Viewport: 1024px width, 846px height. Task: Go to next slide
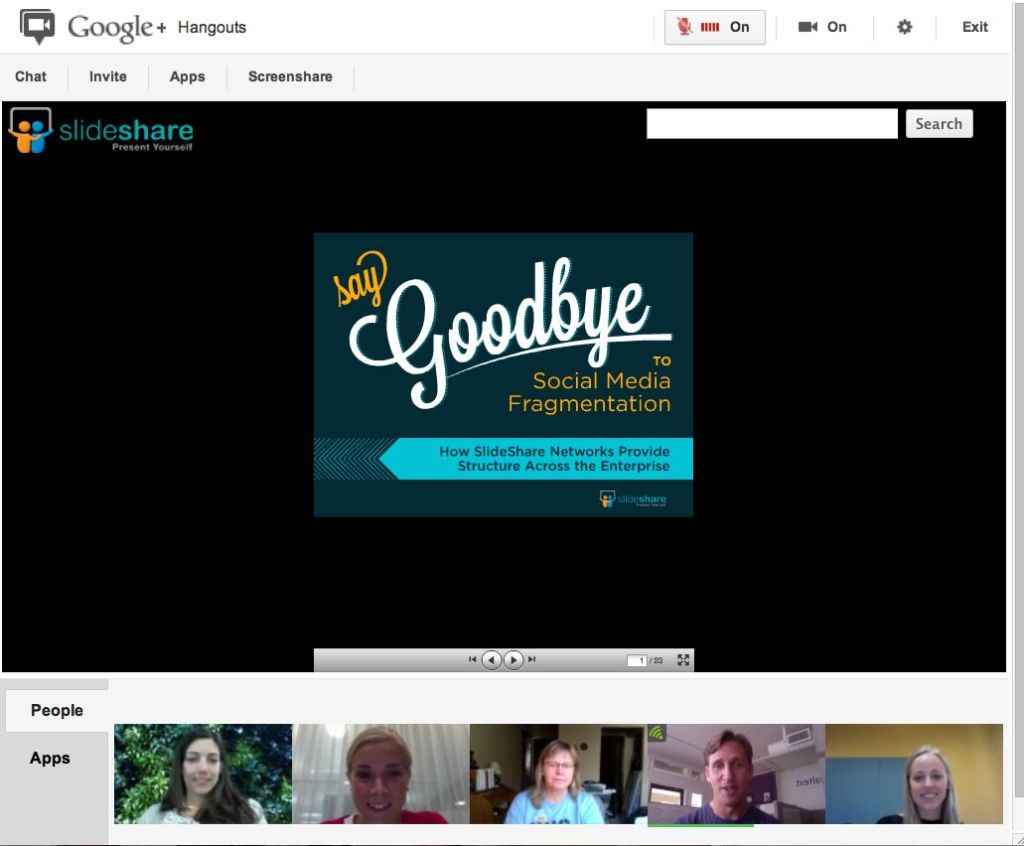[x=514, y=660]
